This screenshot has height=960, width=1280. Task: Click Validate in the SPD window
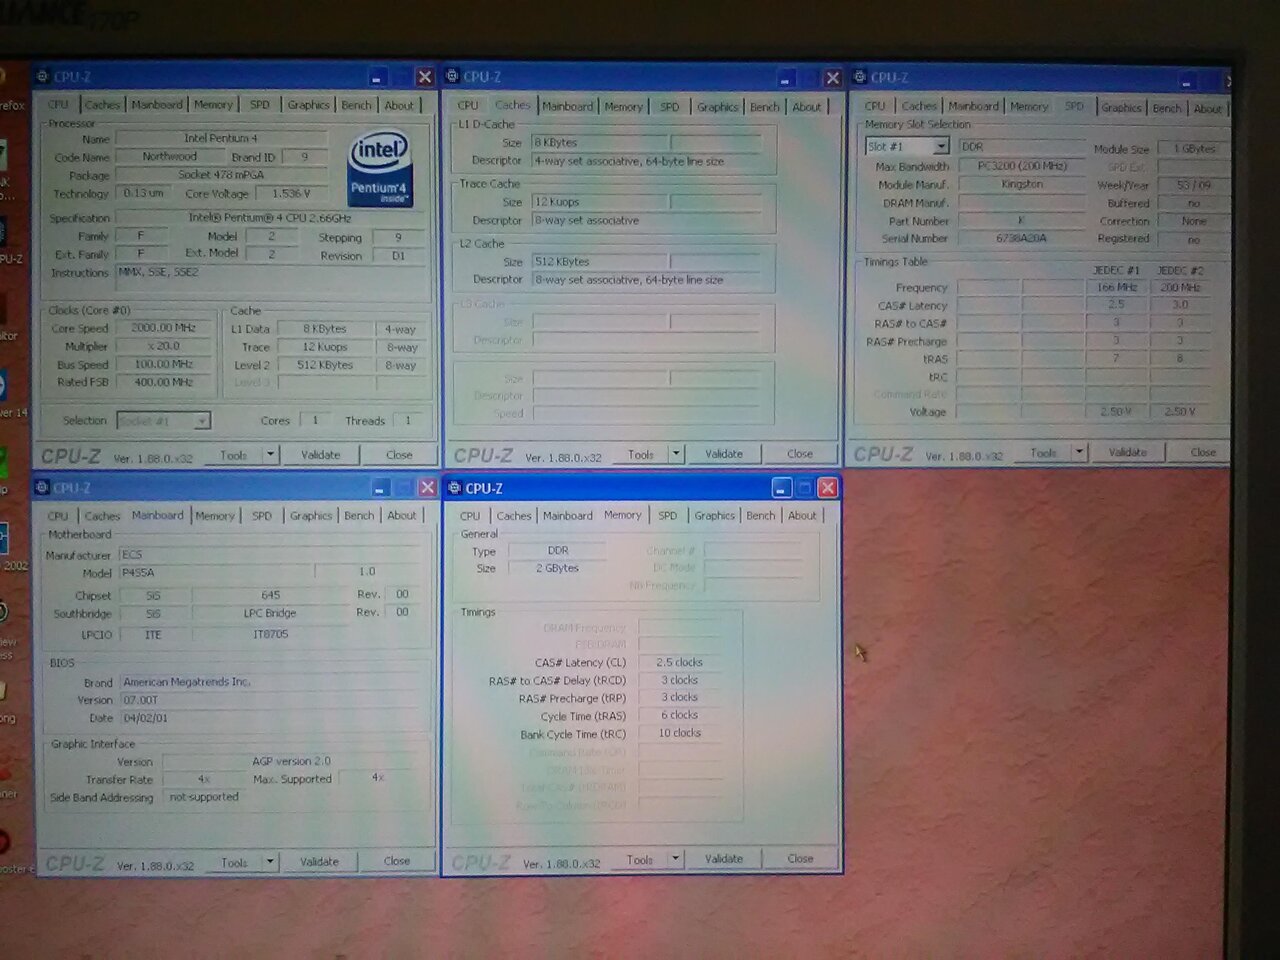pyautogui.click(x=1128, y=453)
